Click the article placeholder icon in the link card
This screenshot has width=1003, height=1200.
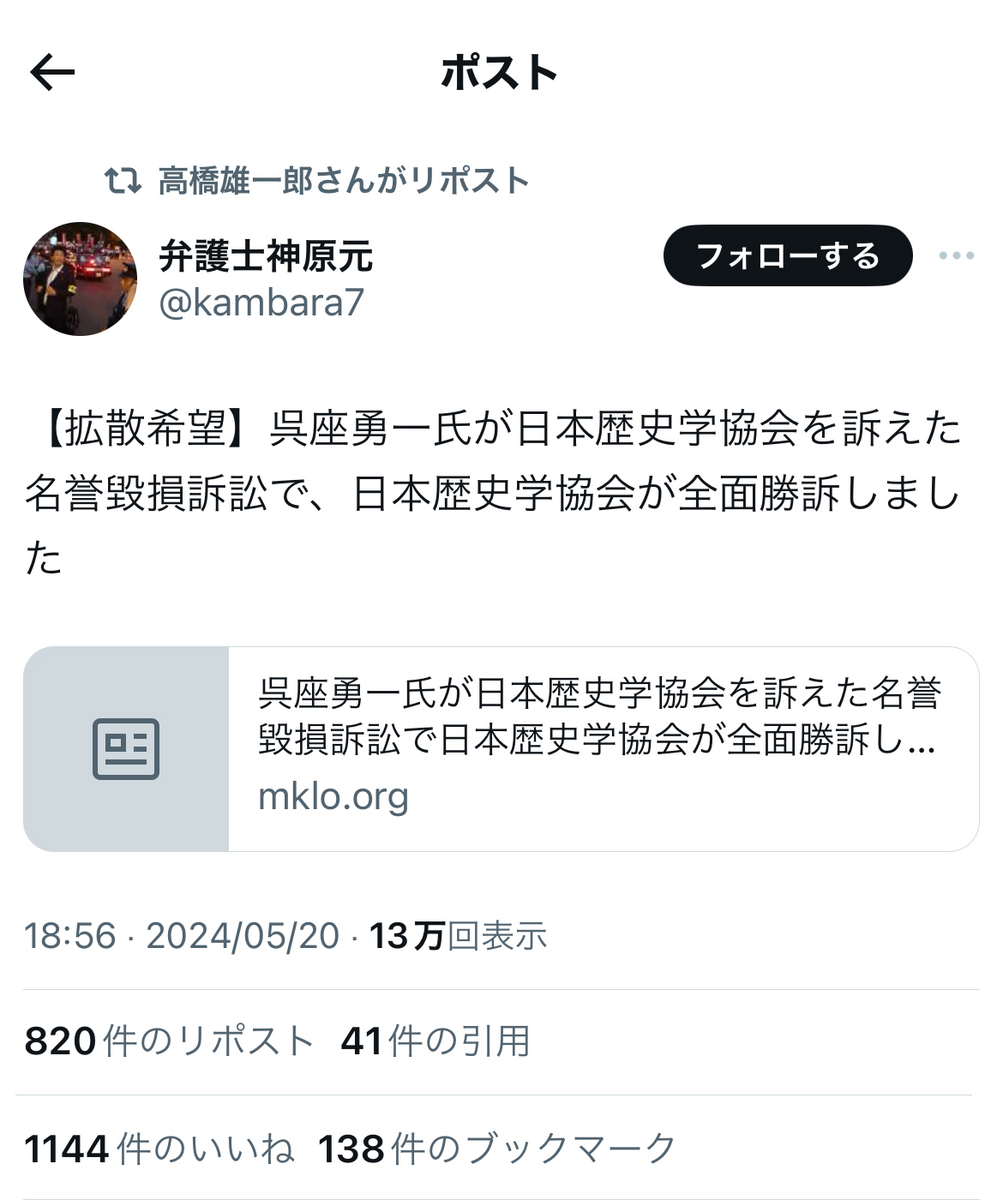[126, 749]
